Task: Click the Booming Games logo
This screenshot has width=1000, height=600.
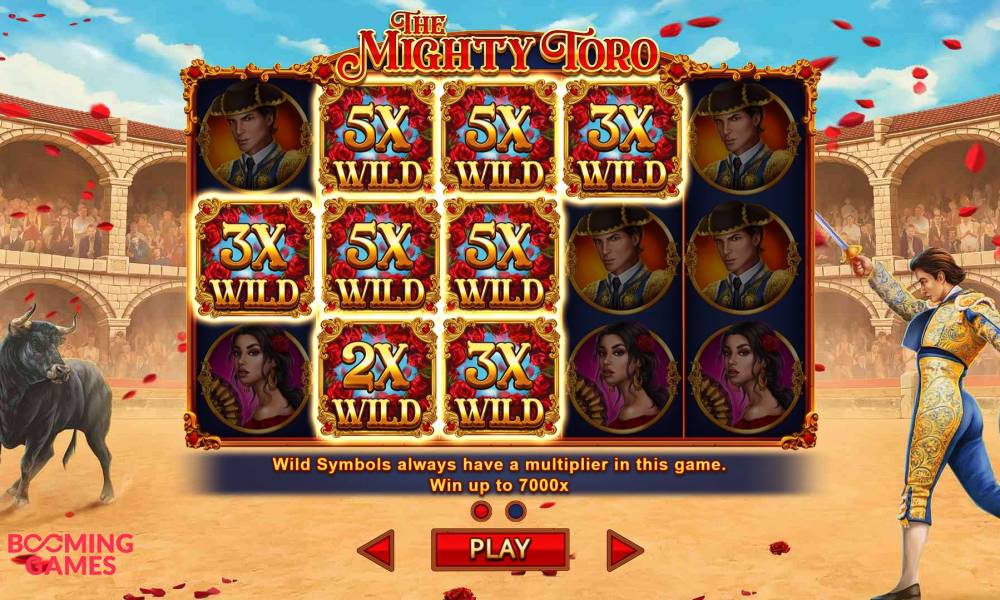Action: pos(70,554)
